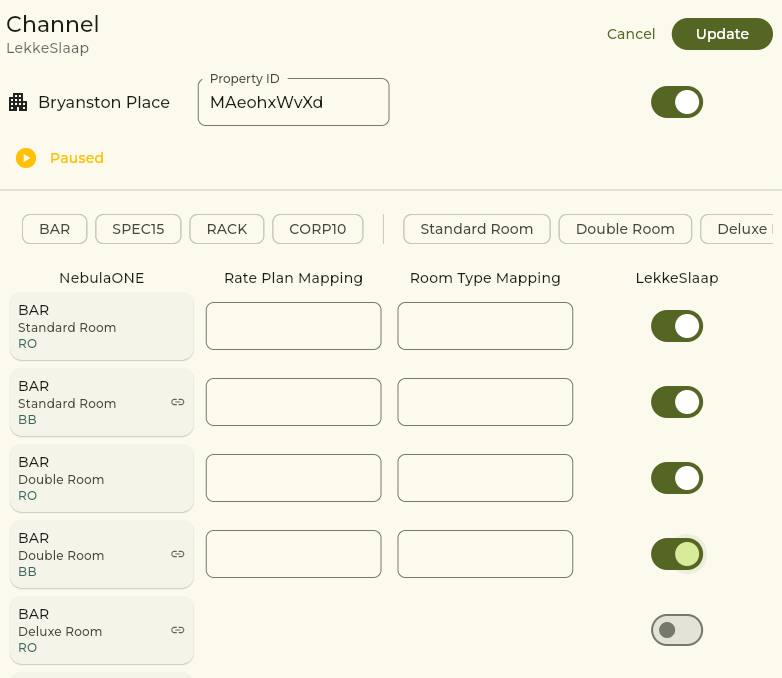
Task: Disable BAR Double Room RO LekkeSlaap toggle
Action: (x=677, y=478)
